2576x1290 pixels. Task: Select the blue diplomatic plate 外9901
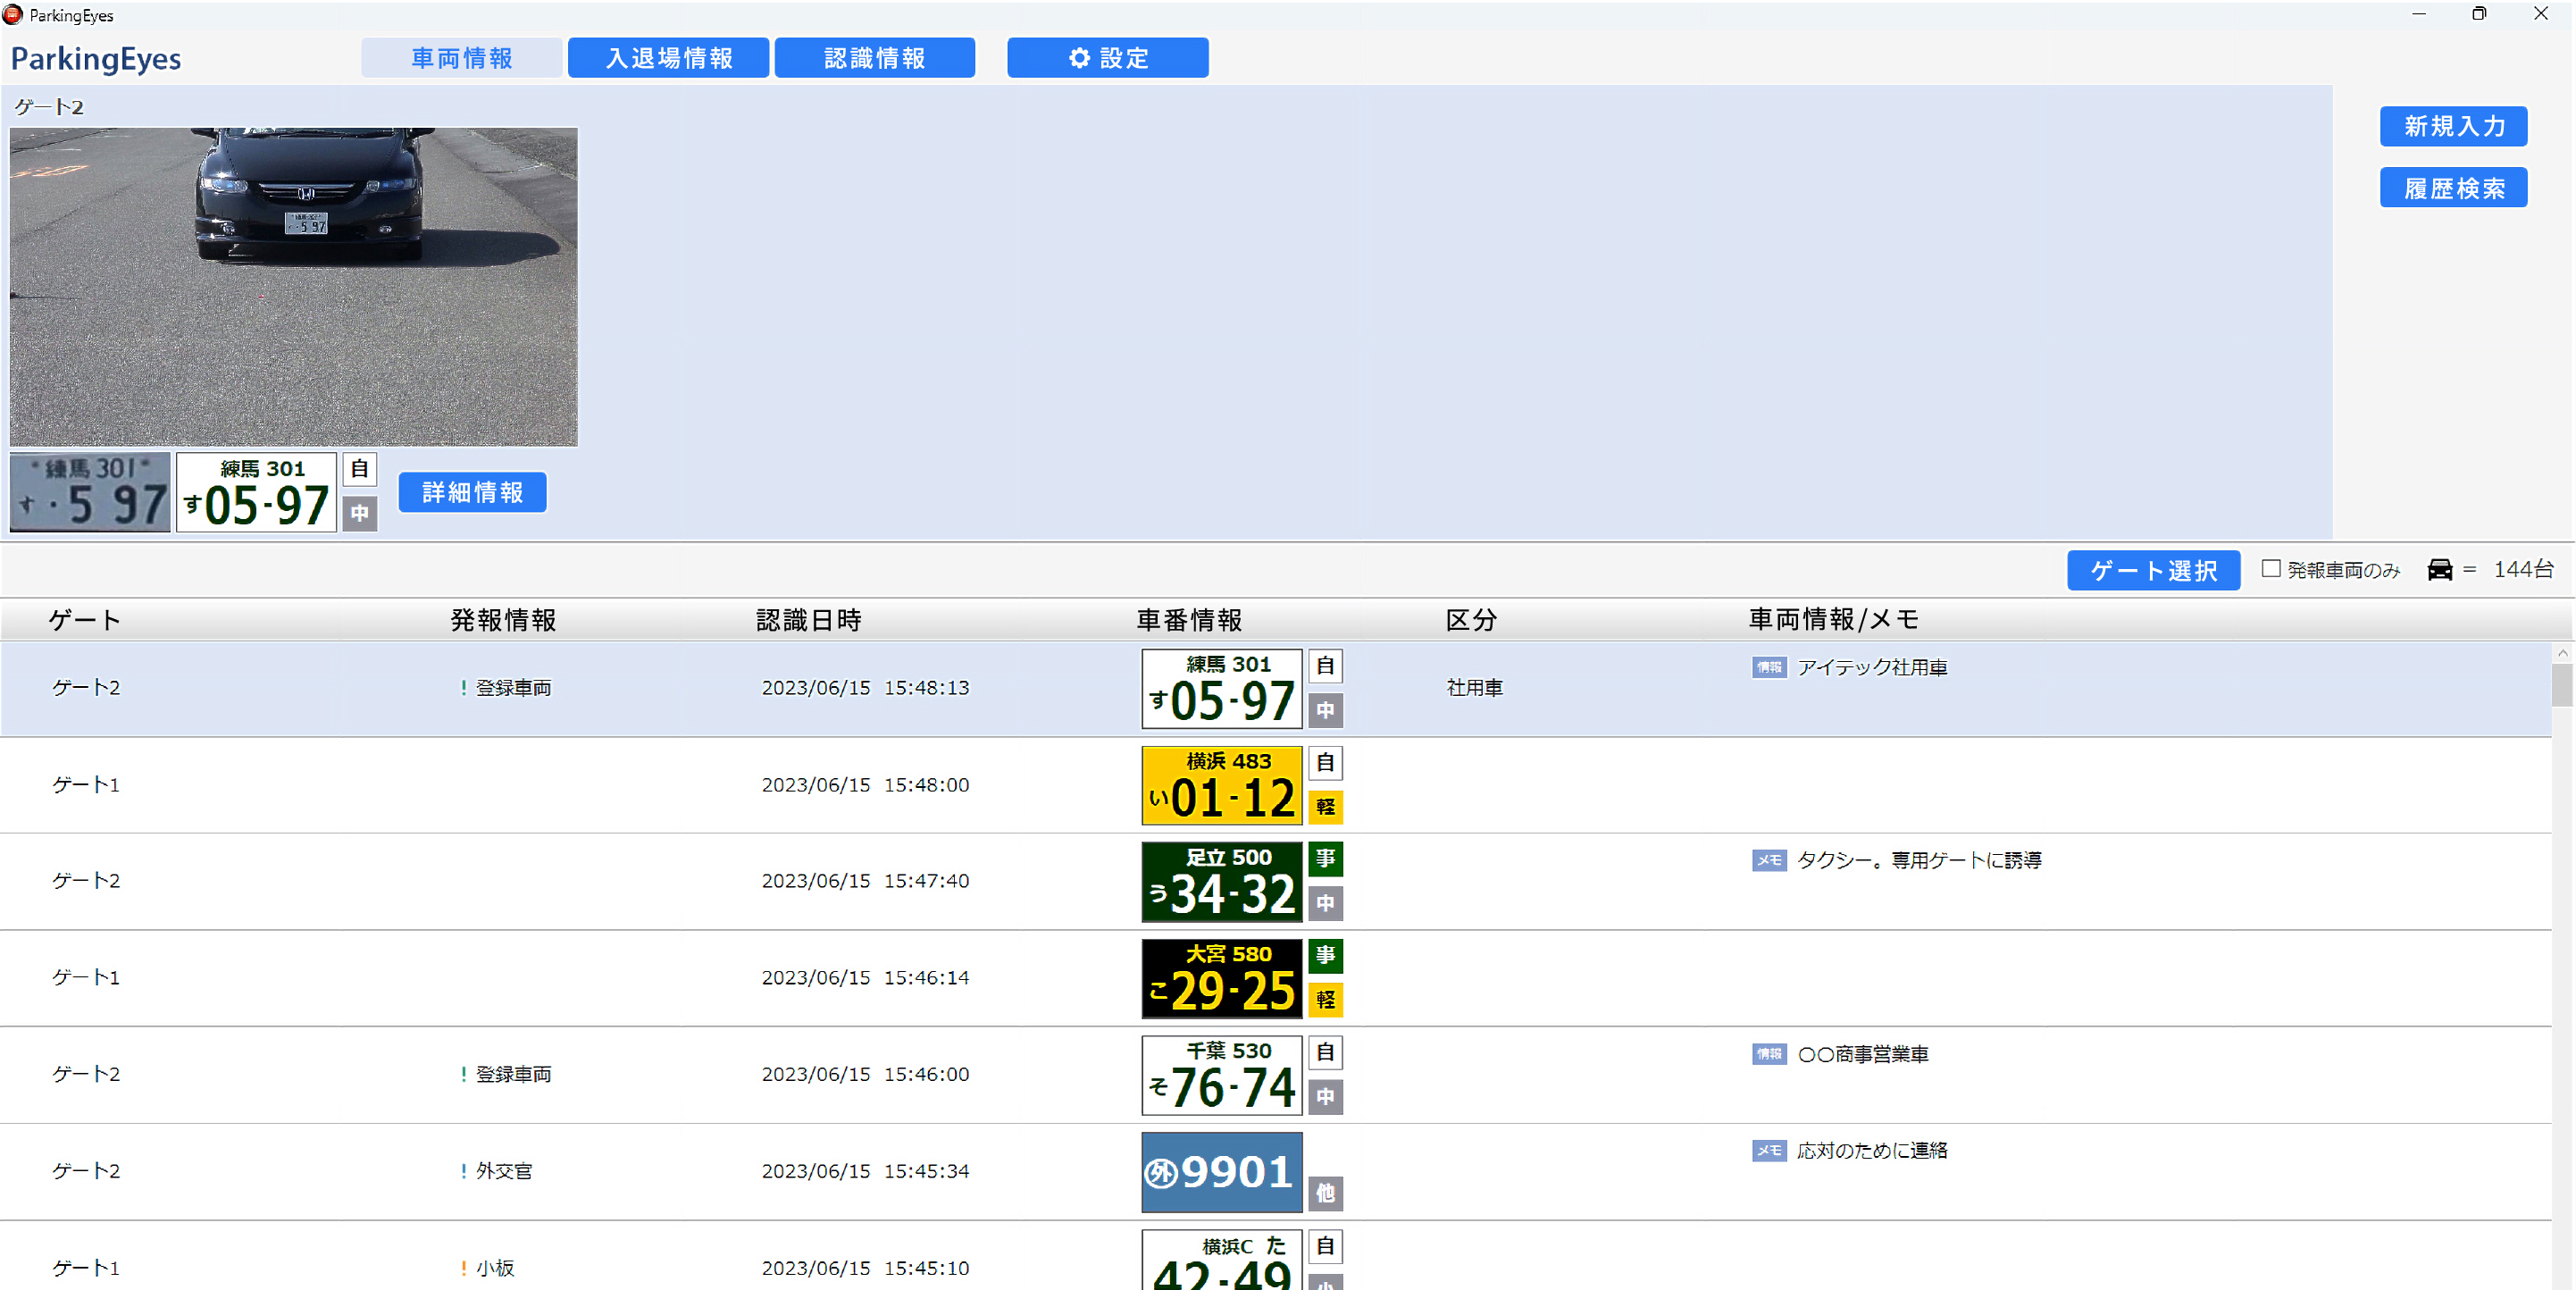pyautogui.click(x=1222, y=1172)
